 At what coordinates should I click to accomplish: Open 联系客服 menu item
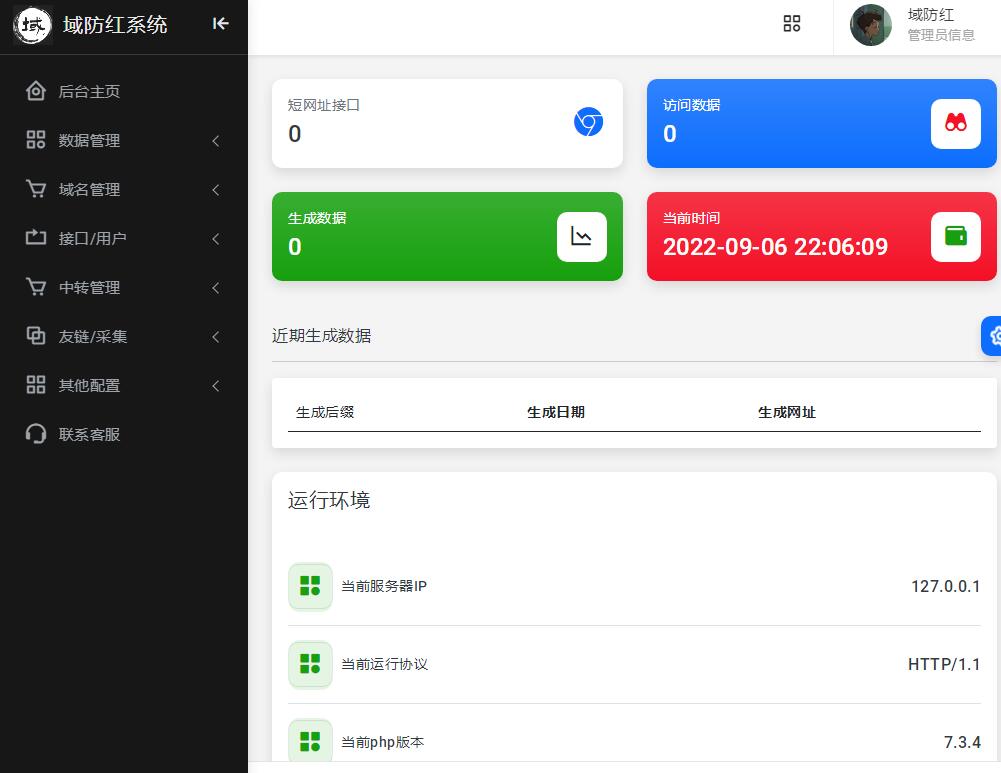89,435
